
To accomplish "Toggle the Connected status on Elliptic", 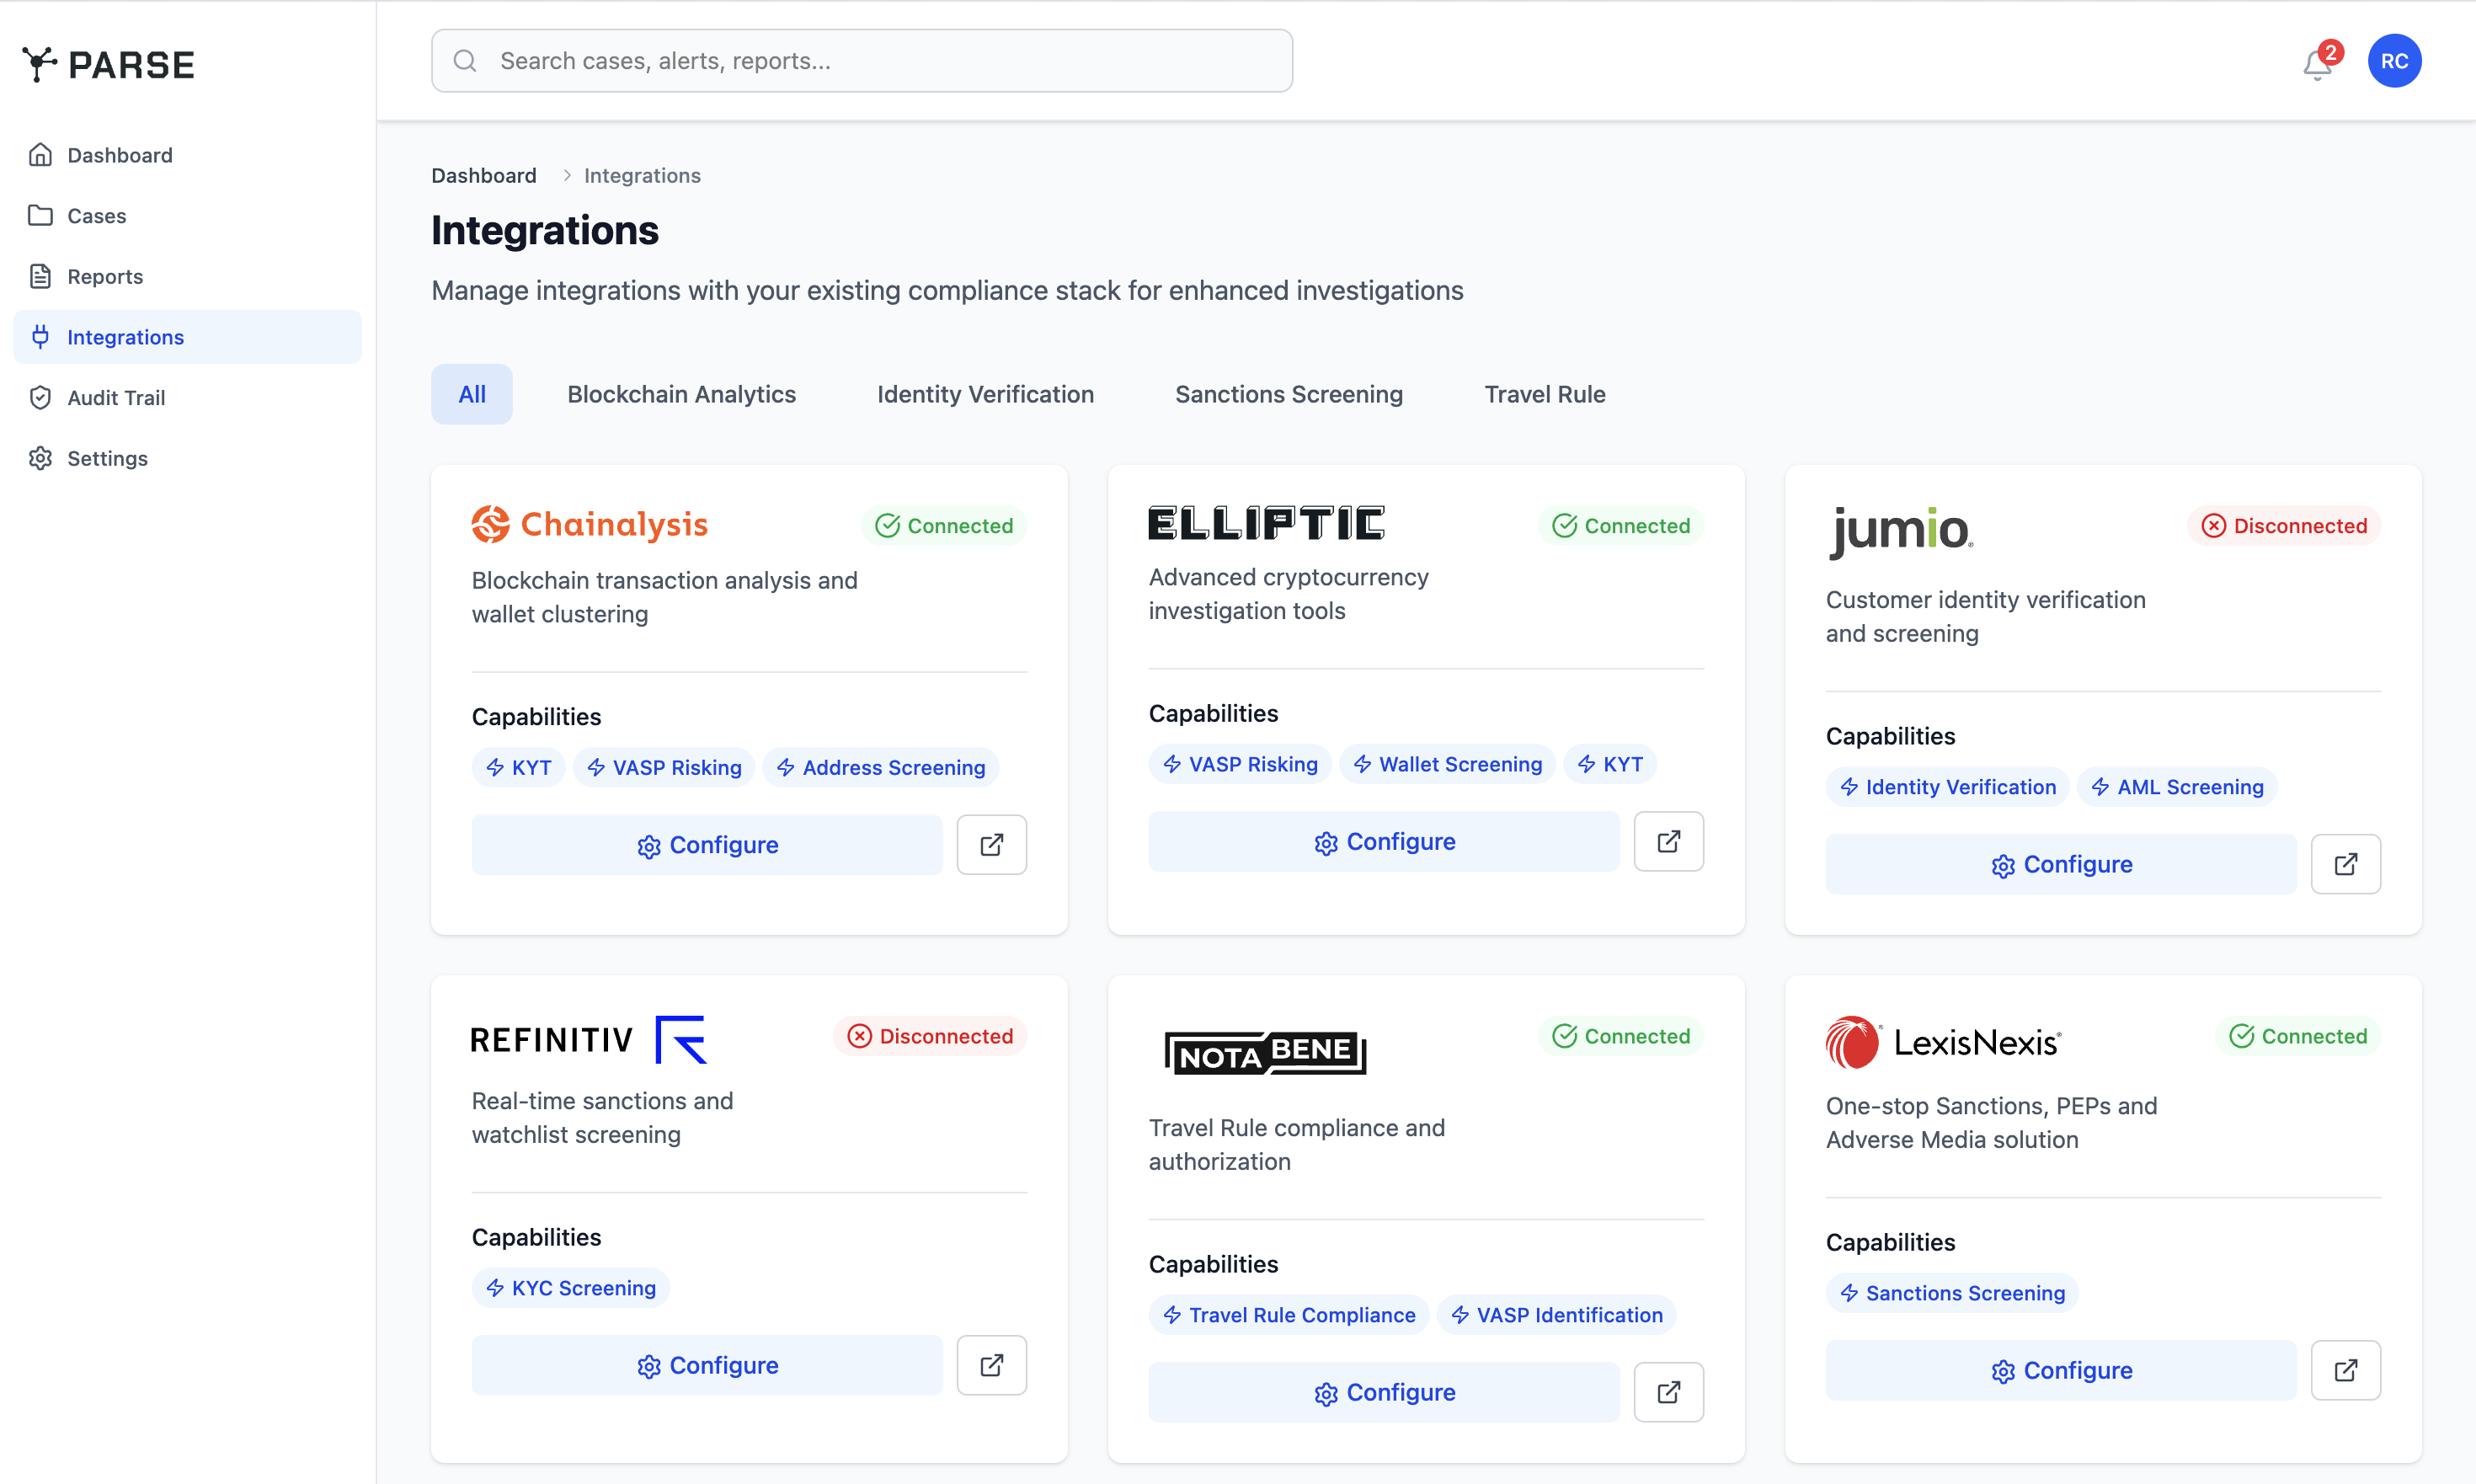I will [x=1620, y=525].
